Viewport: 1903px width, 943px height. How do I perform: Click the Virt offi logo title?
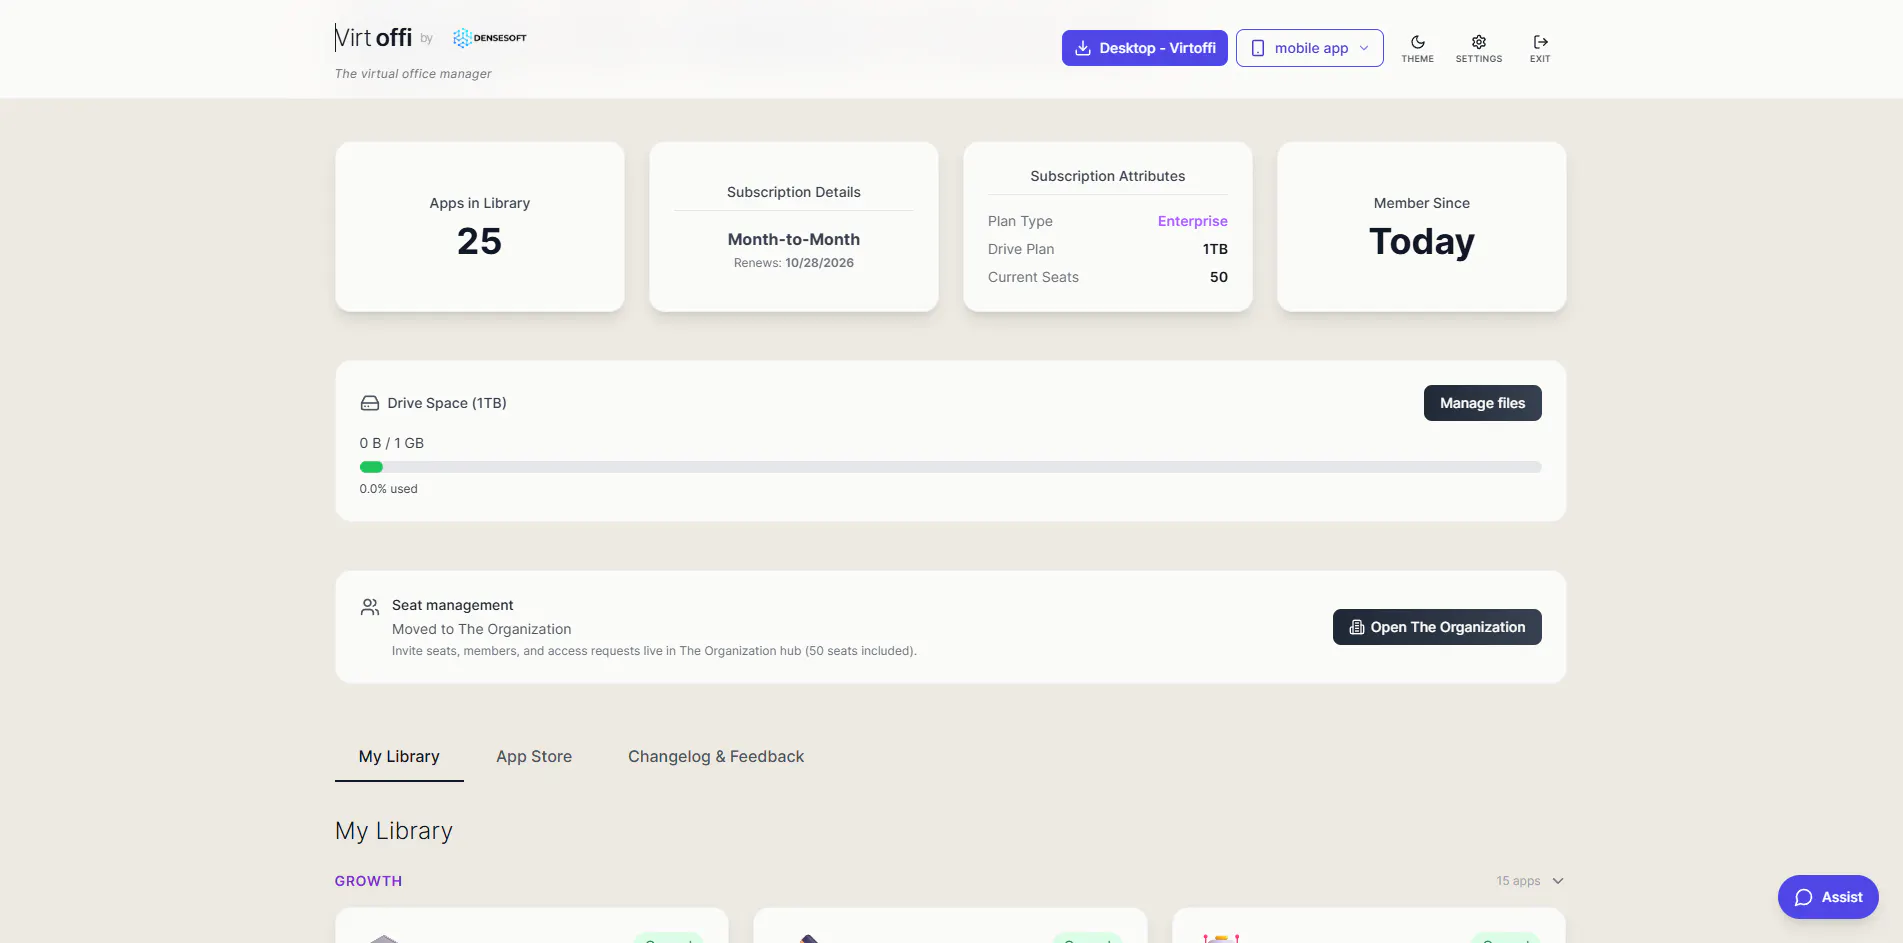373,38
